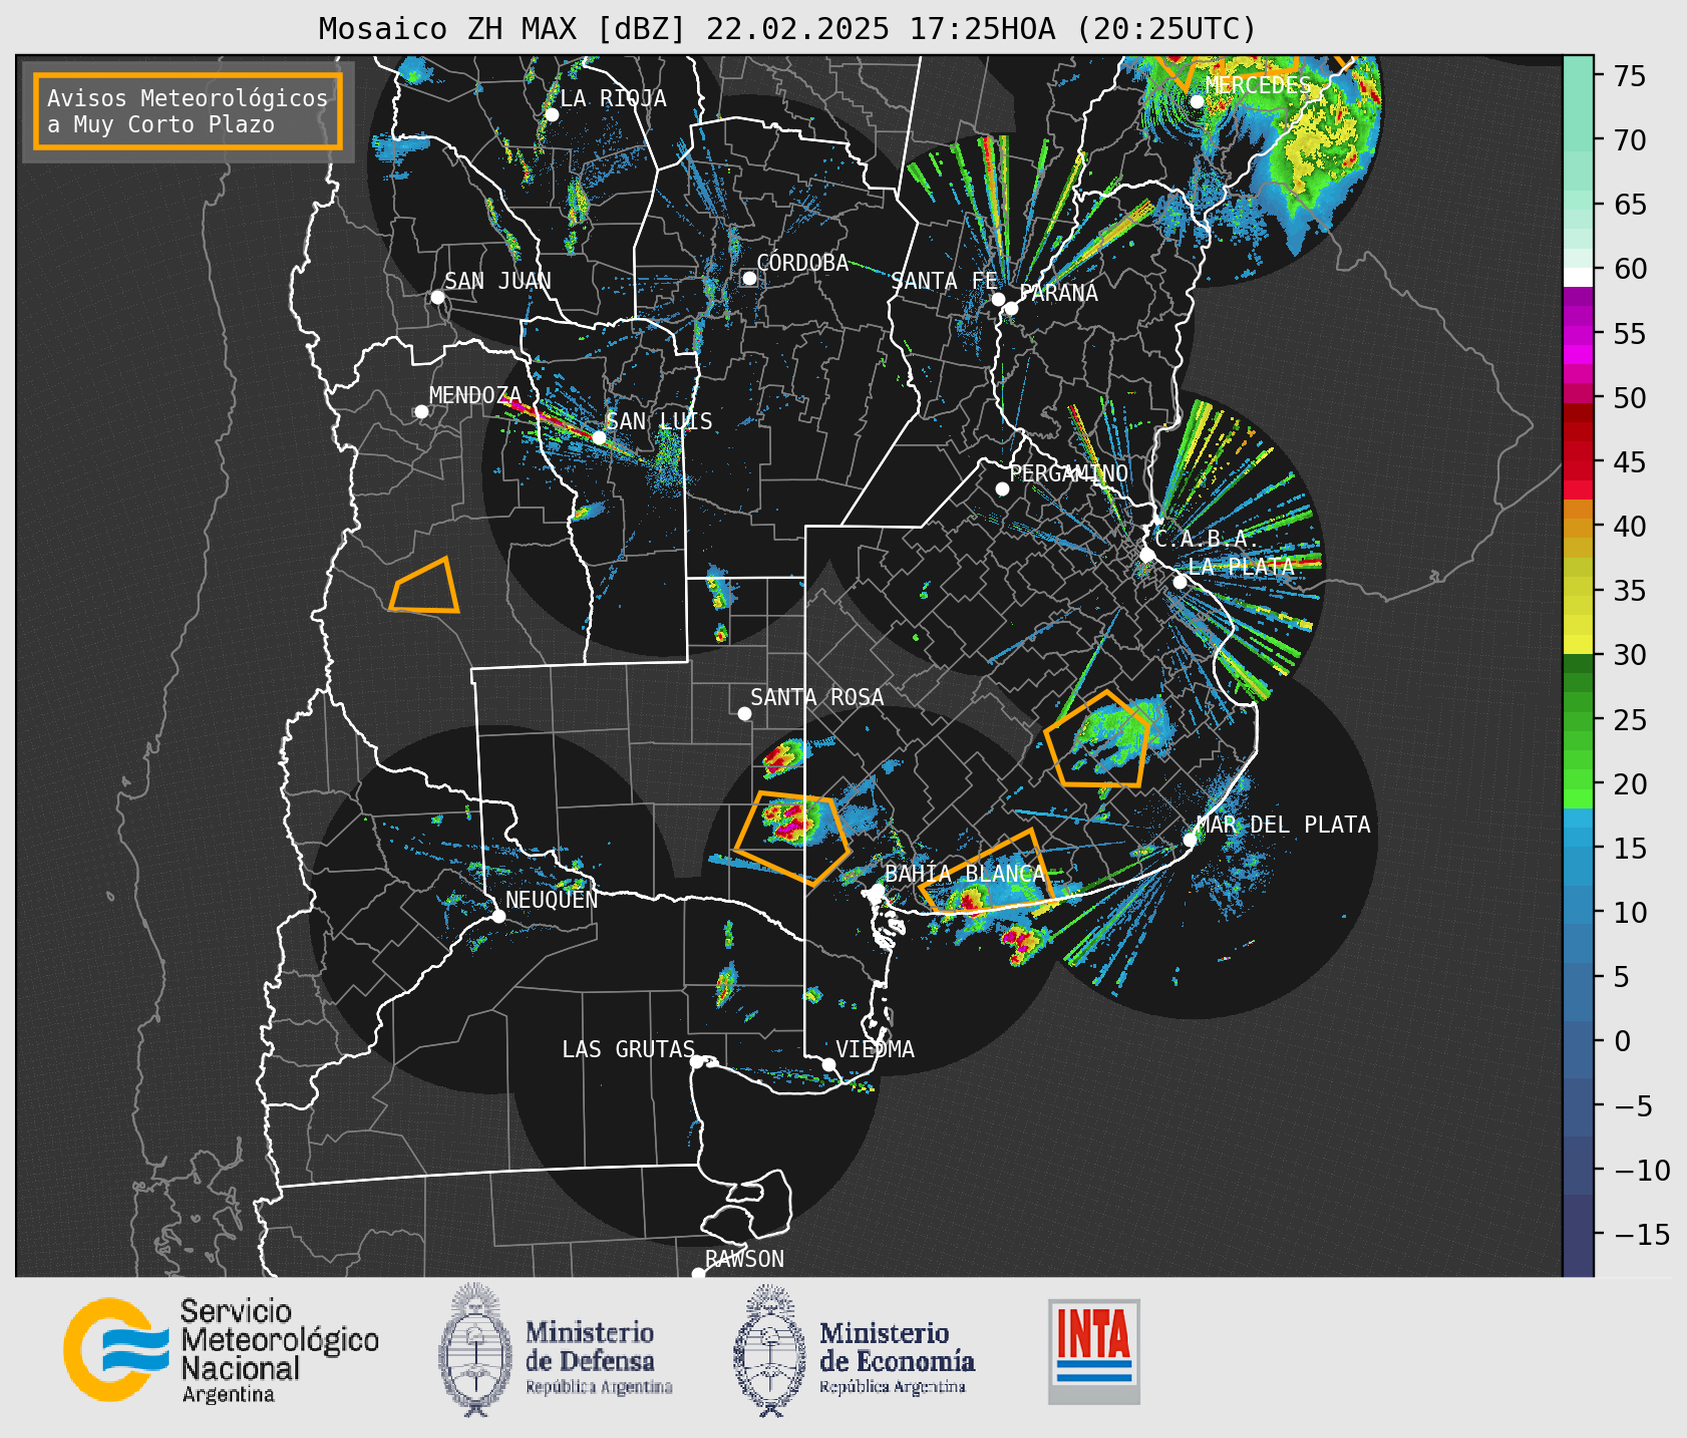Click the 10 tick label on the scale
The height and width of the screenshot is (1438, 1687).
coord(1630,912)
